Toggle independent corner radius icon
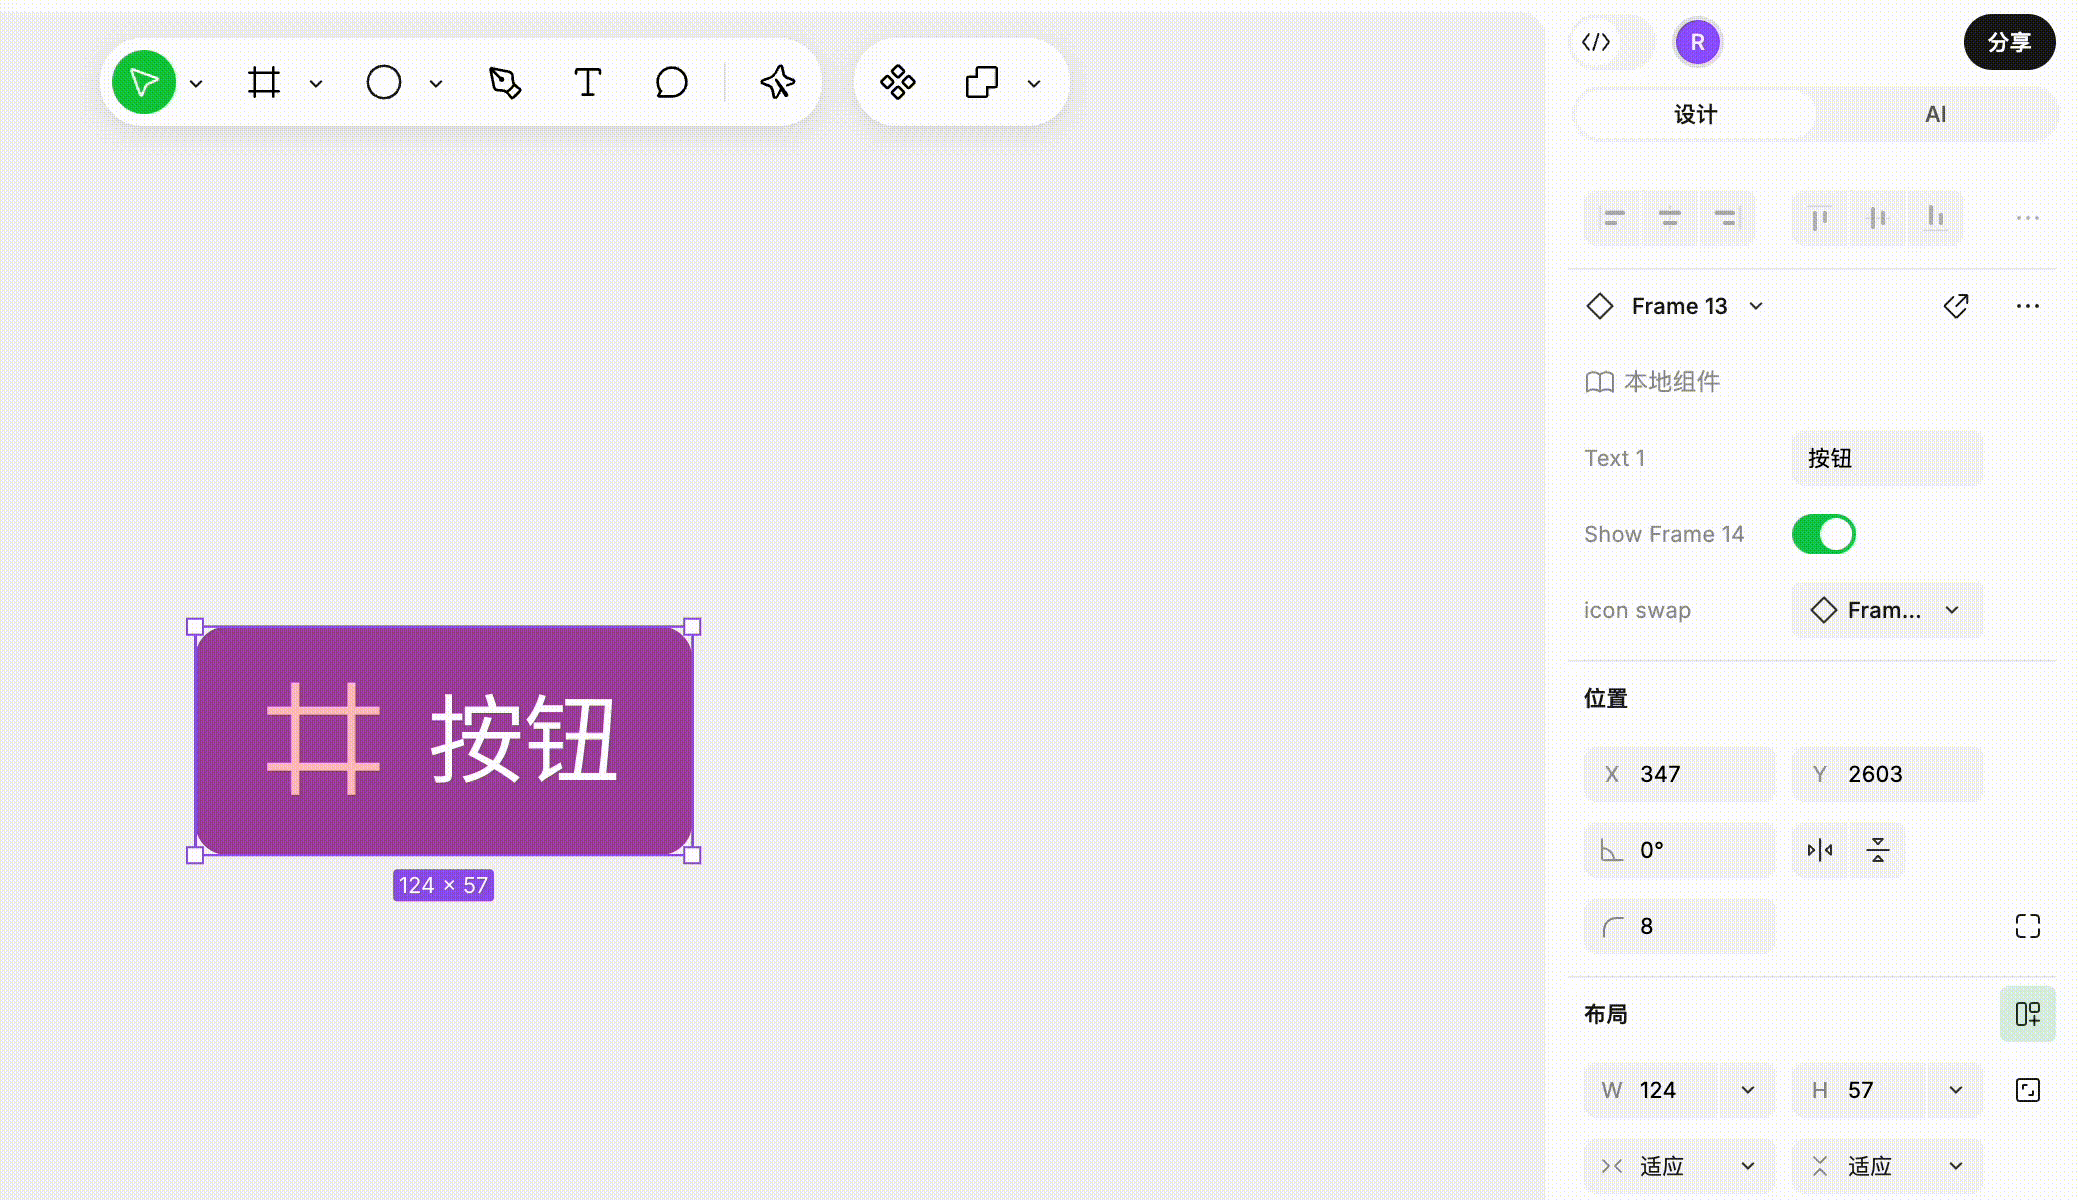2078x1200 pixels. [x=2028, y=926]
